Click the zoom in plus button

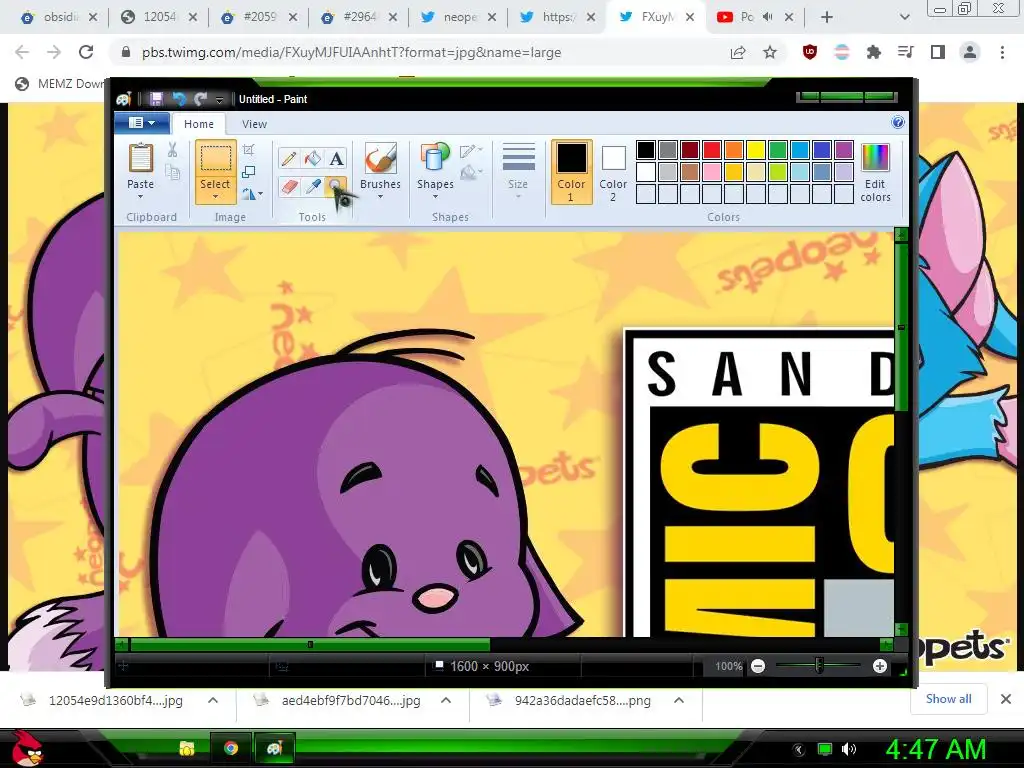coord(880,666)
